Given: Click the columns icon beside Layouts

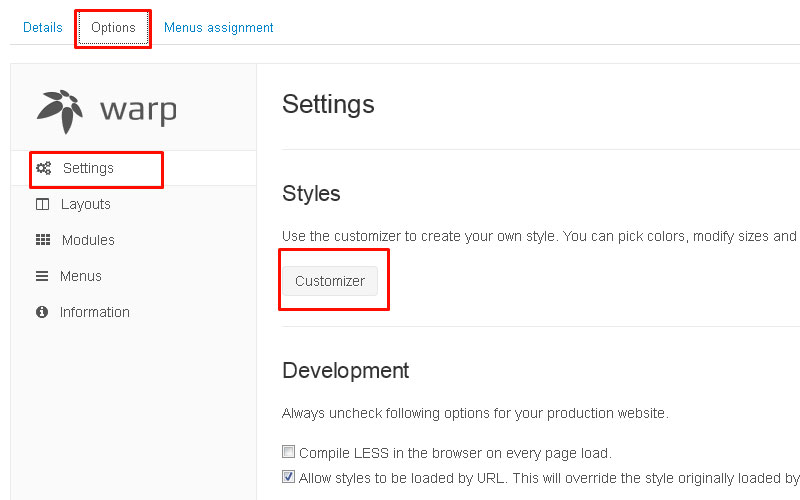Looking at the screenshot, I should pyautogui.click(x=42, y=204).
